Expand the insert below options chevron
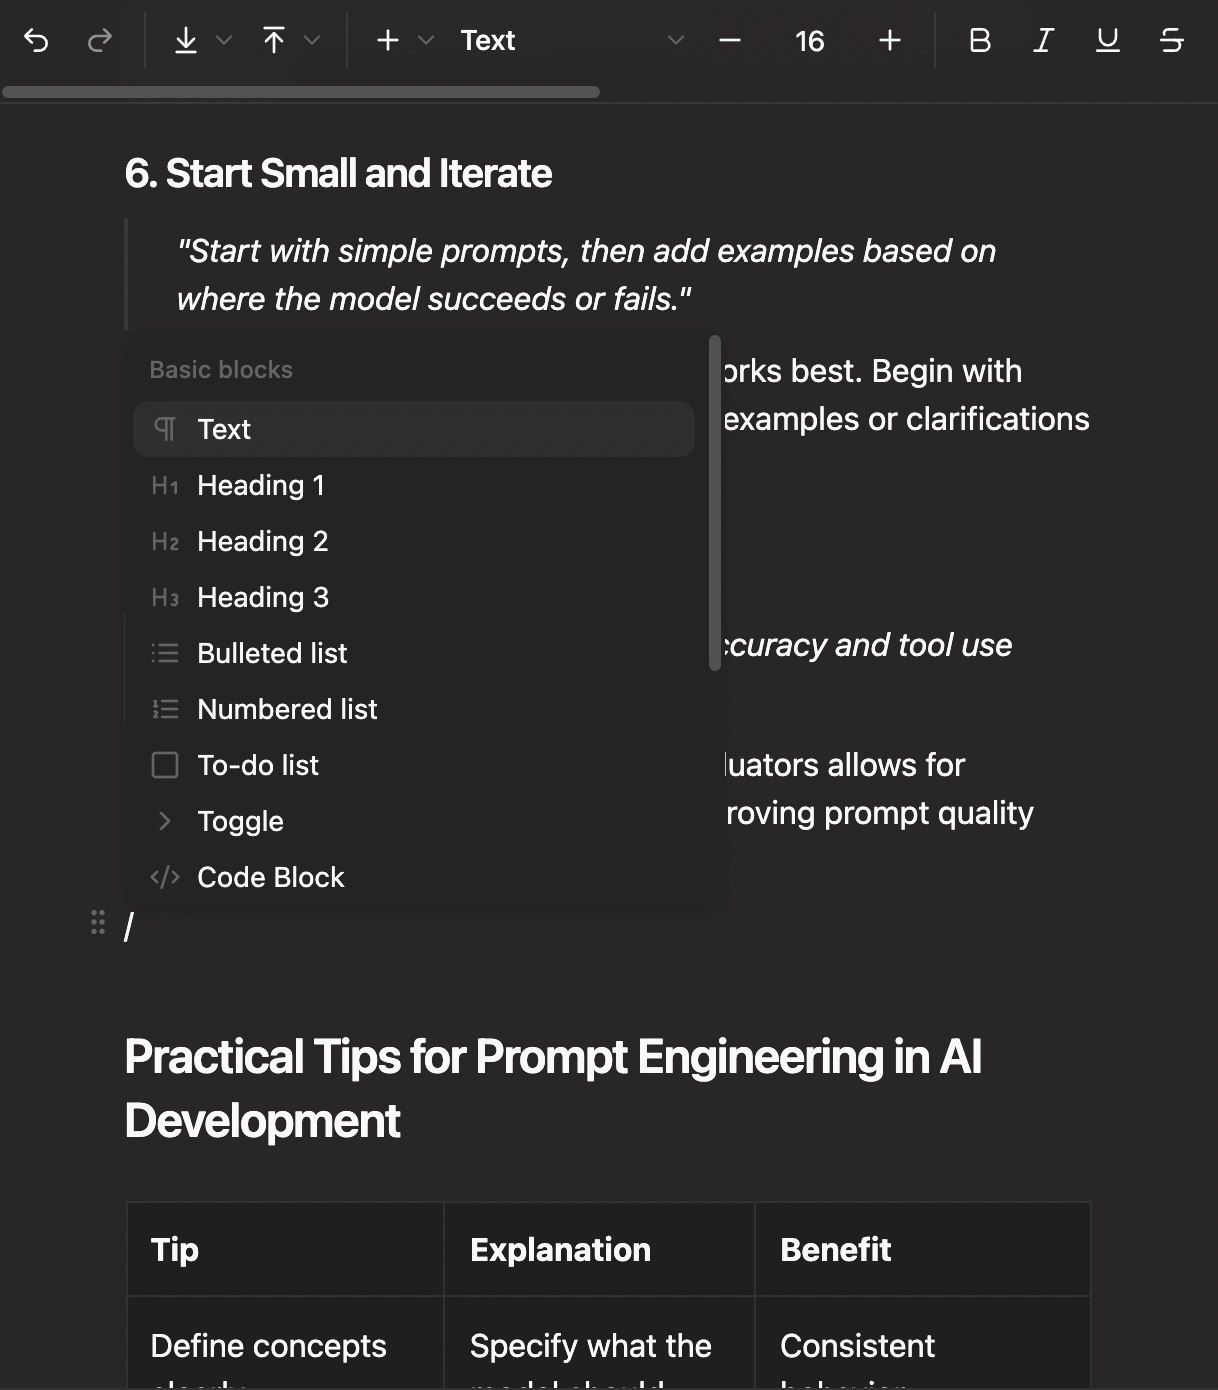 pos(224,40)
